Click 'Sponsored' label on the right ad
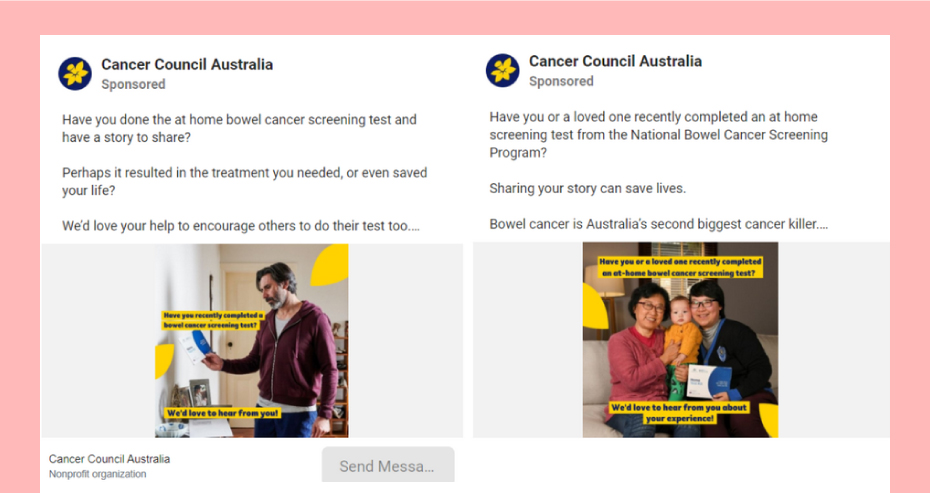Viewport: 930px width, 493px height. tap(561, 81)
